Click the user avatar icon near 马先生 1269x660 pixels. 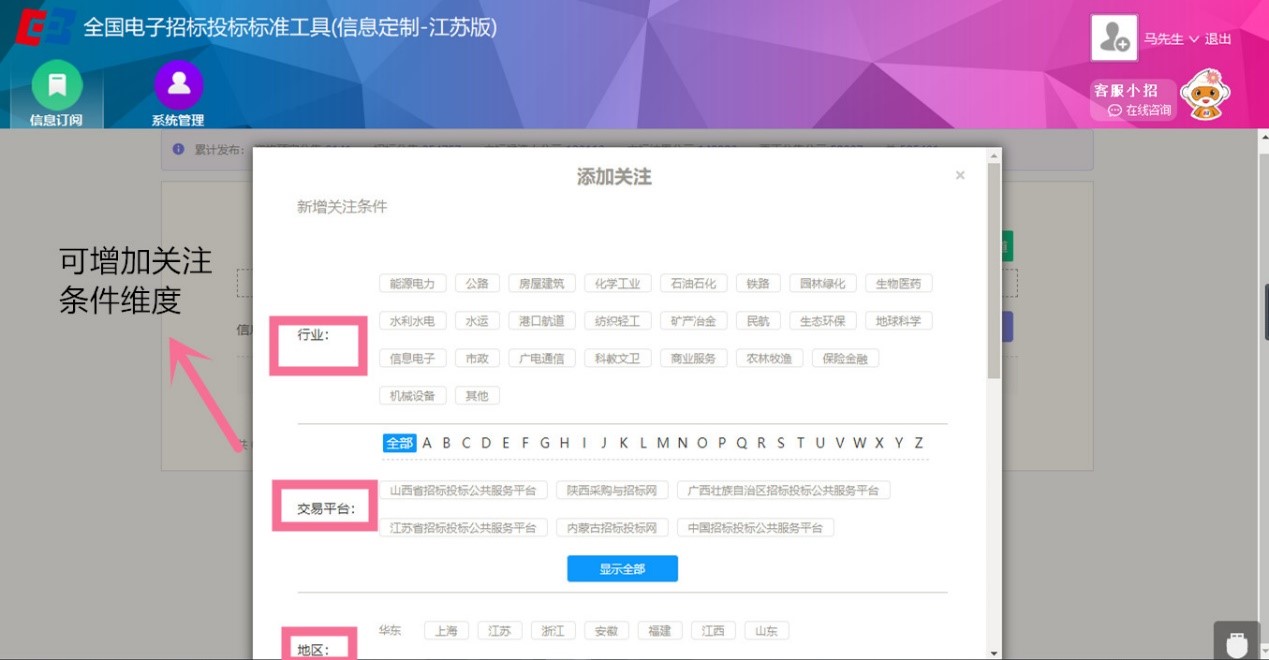click(x=1113, y=38)
